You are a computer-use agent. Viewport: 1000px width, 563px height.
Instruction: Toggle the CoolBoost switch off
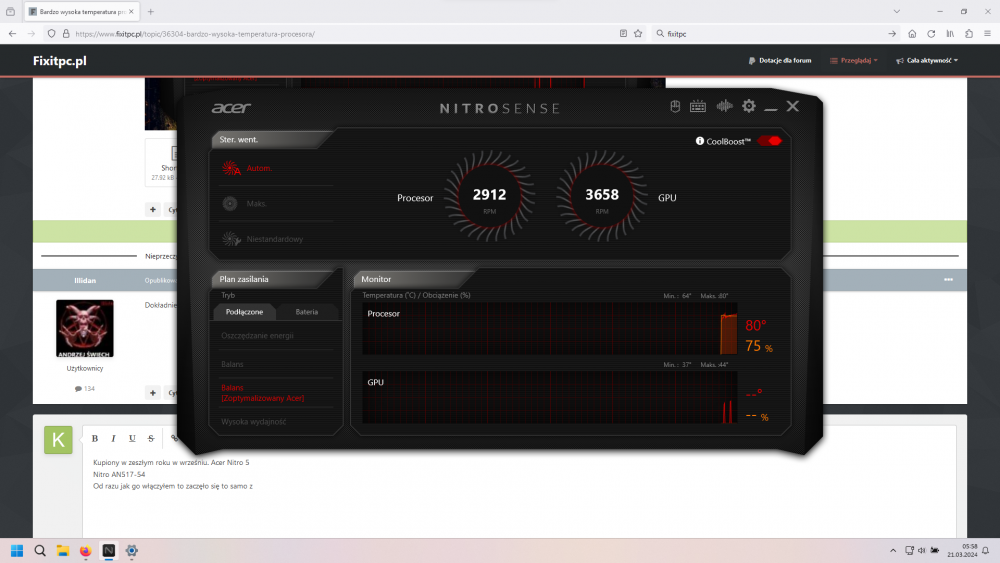[x=769, y=141]
